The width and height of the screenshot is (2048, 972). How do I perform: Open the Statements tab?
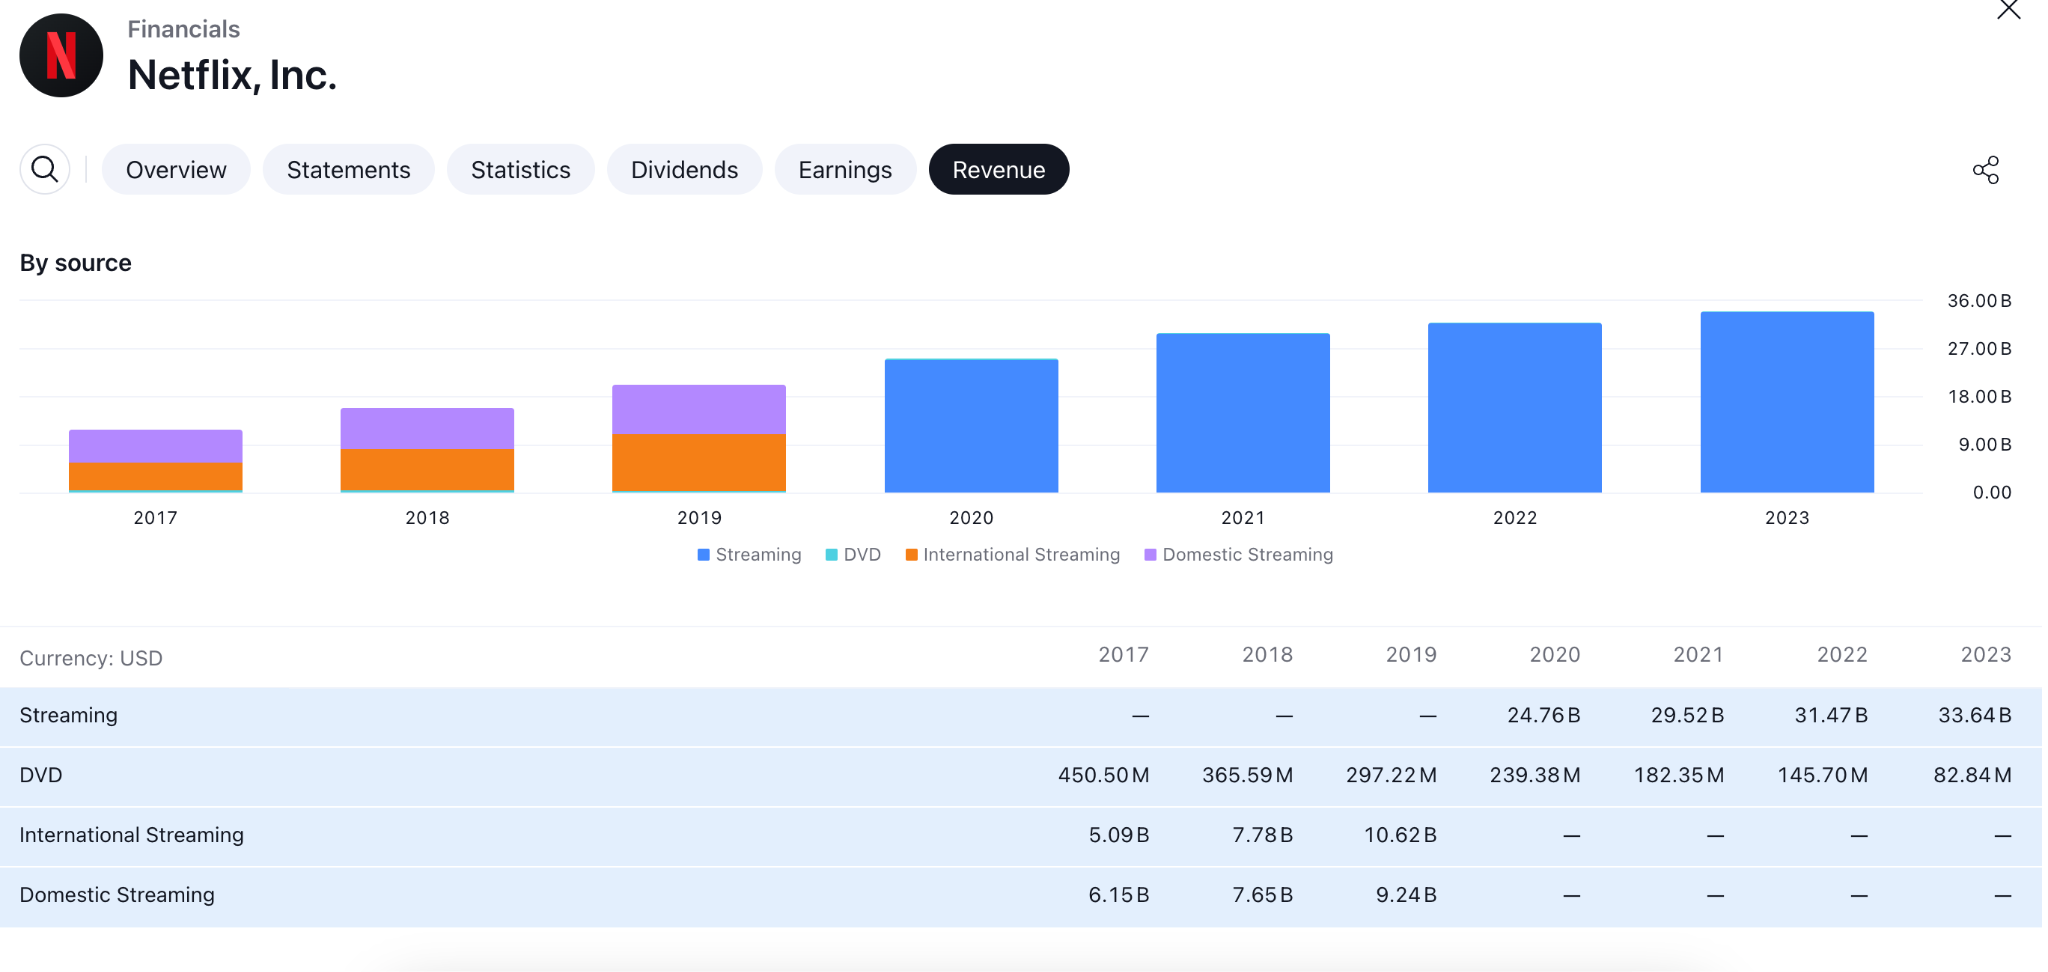pos(348,170)
